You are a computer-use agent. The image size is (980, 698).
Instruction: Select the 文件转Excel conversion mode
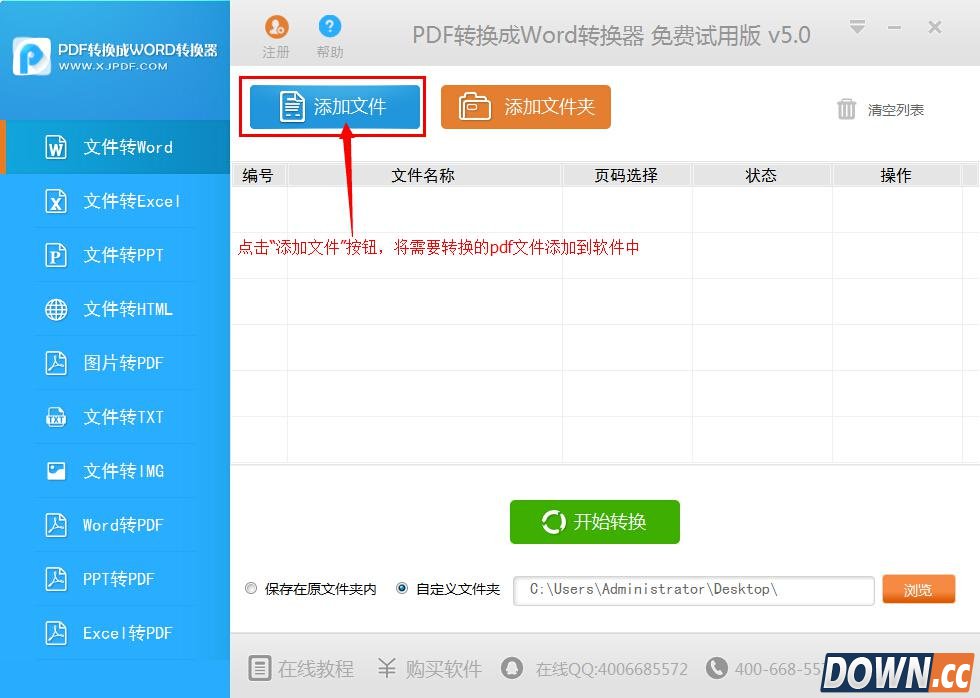[115, 201]
